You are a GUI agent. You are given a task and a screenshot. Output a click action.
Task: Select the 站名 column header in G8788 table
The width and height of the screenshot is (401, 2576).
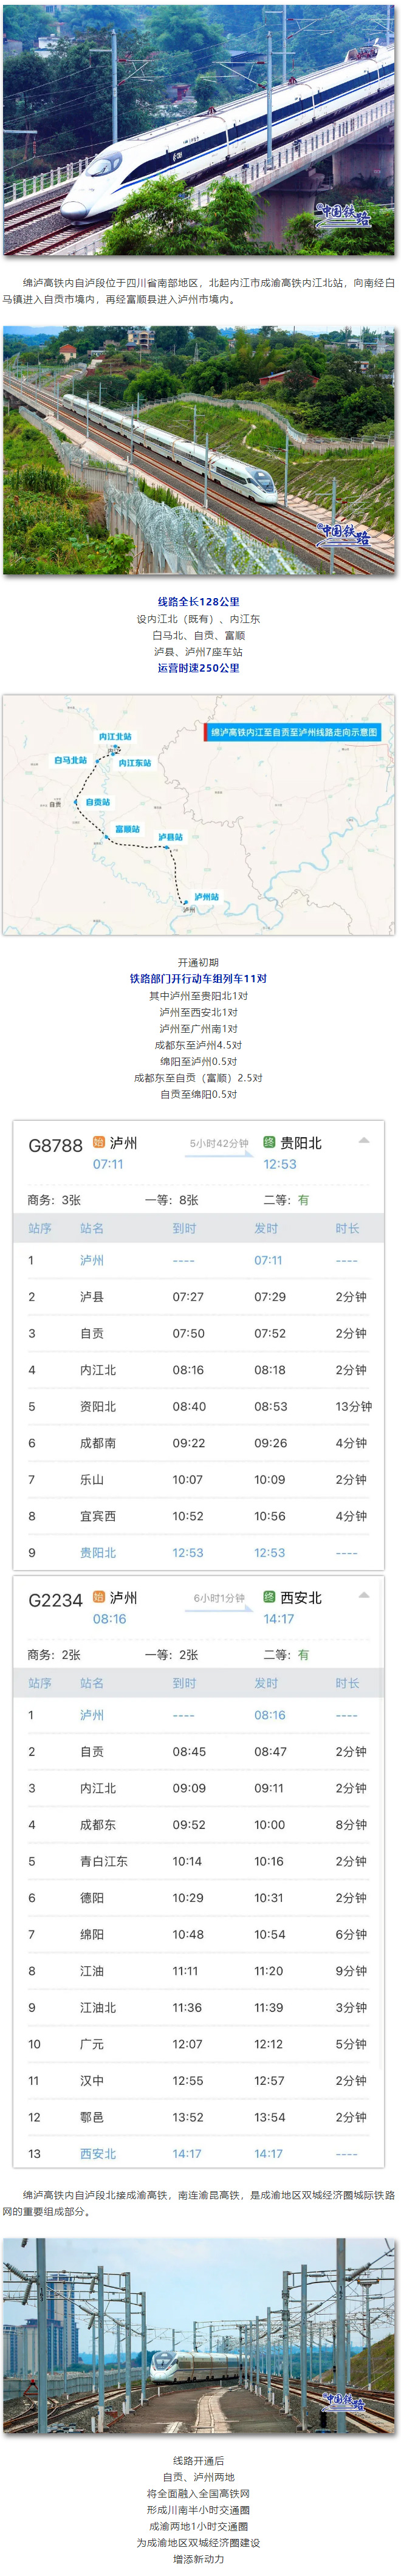click(x=92, y=1228)
